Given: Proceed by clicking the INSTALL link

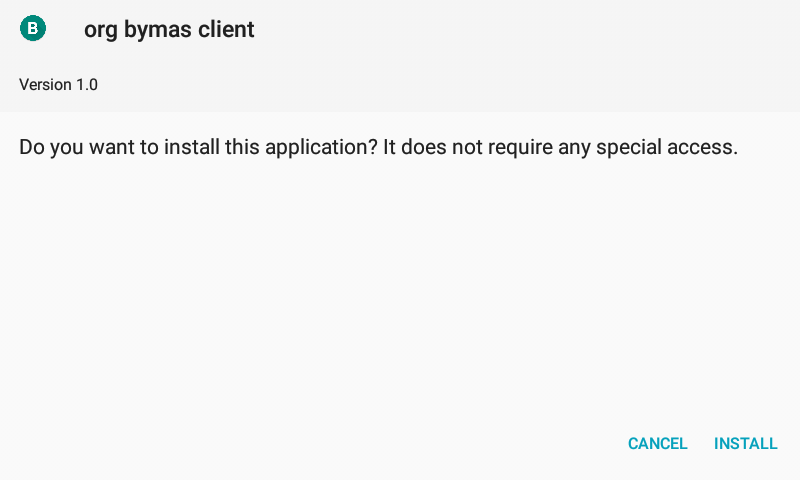Looking at the screenshot, I should [745, 444].
